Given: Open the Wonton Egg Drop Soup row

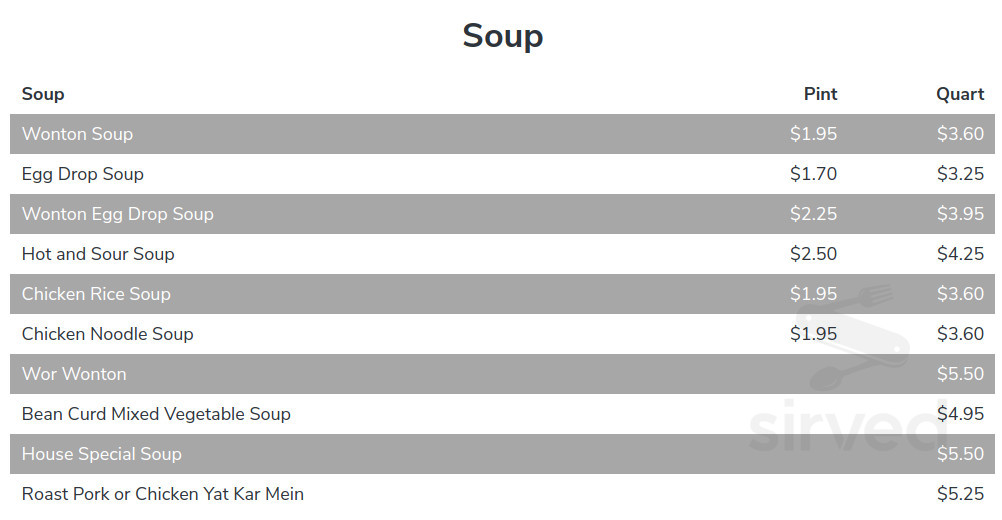Looking at the screenshot, I should click(118, 214).
